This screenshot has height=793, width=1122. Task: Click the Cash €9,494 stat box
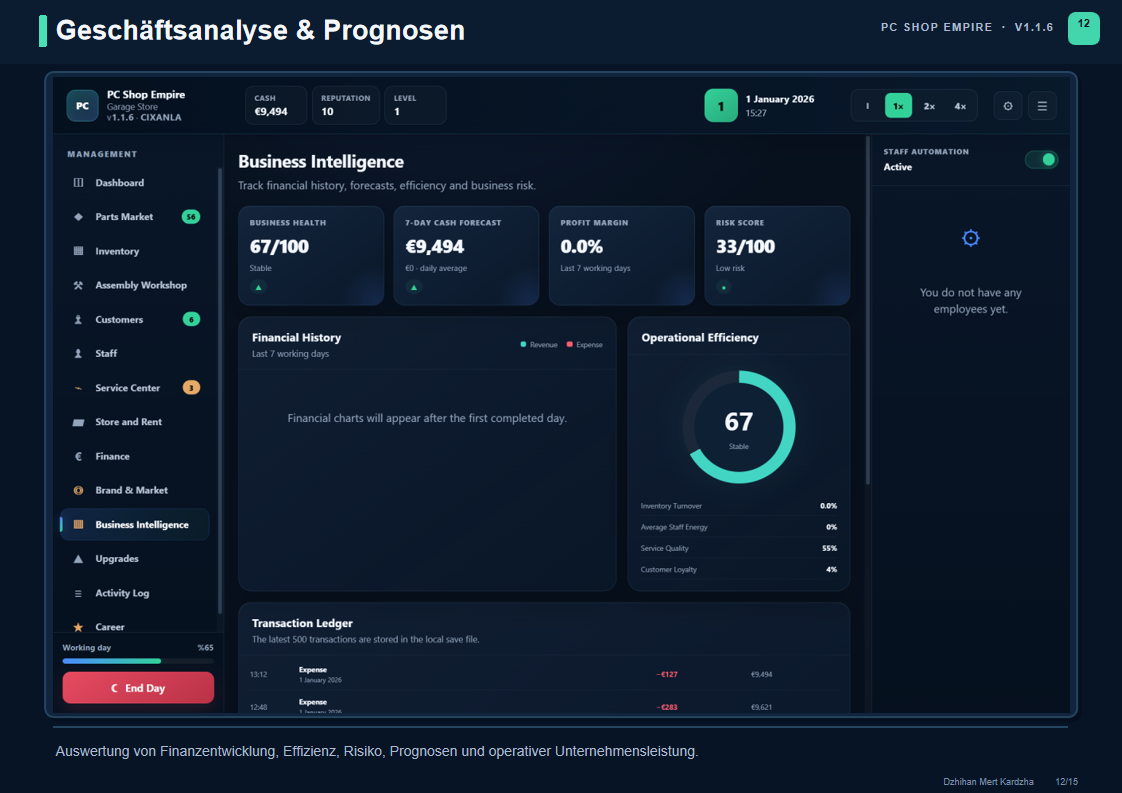click(276, 105)
